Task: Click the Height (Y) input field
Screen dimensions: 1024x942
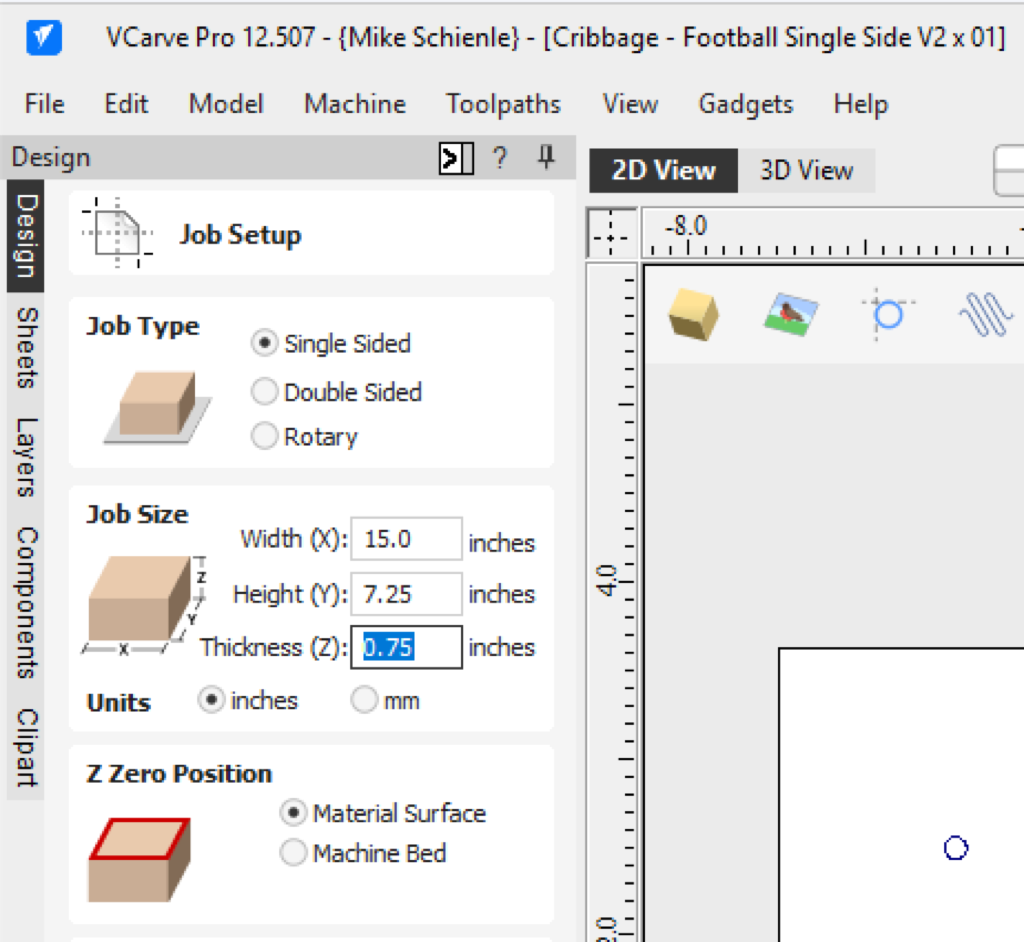Action: point(406,594)
